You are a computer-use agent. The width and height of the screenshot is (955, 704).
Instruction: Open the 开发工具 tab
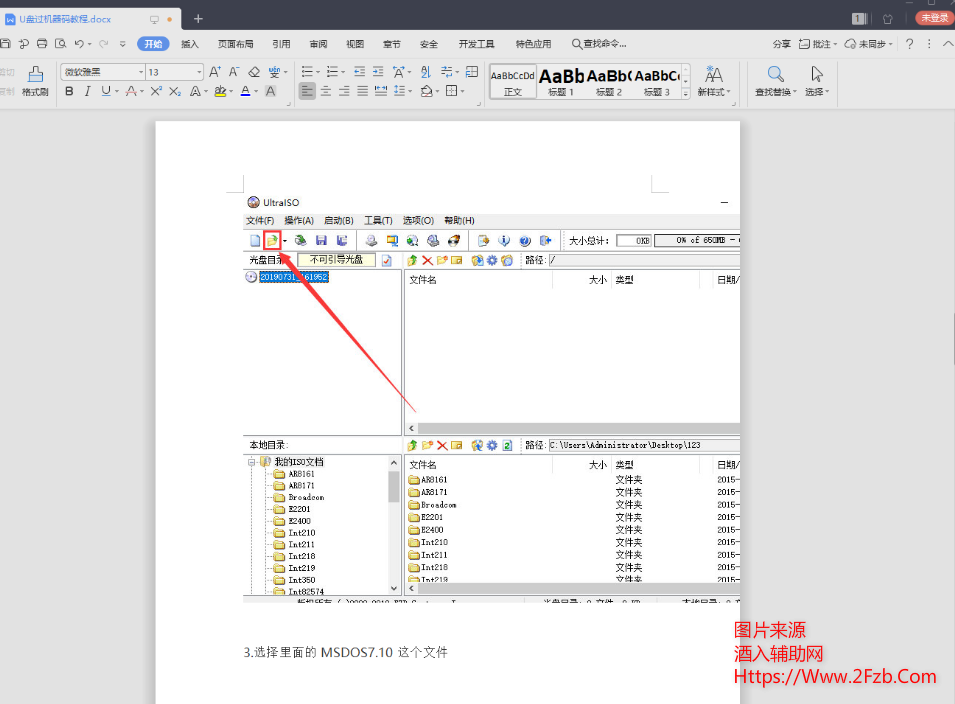point(476,44)
